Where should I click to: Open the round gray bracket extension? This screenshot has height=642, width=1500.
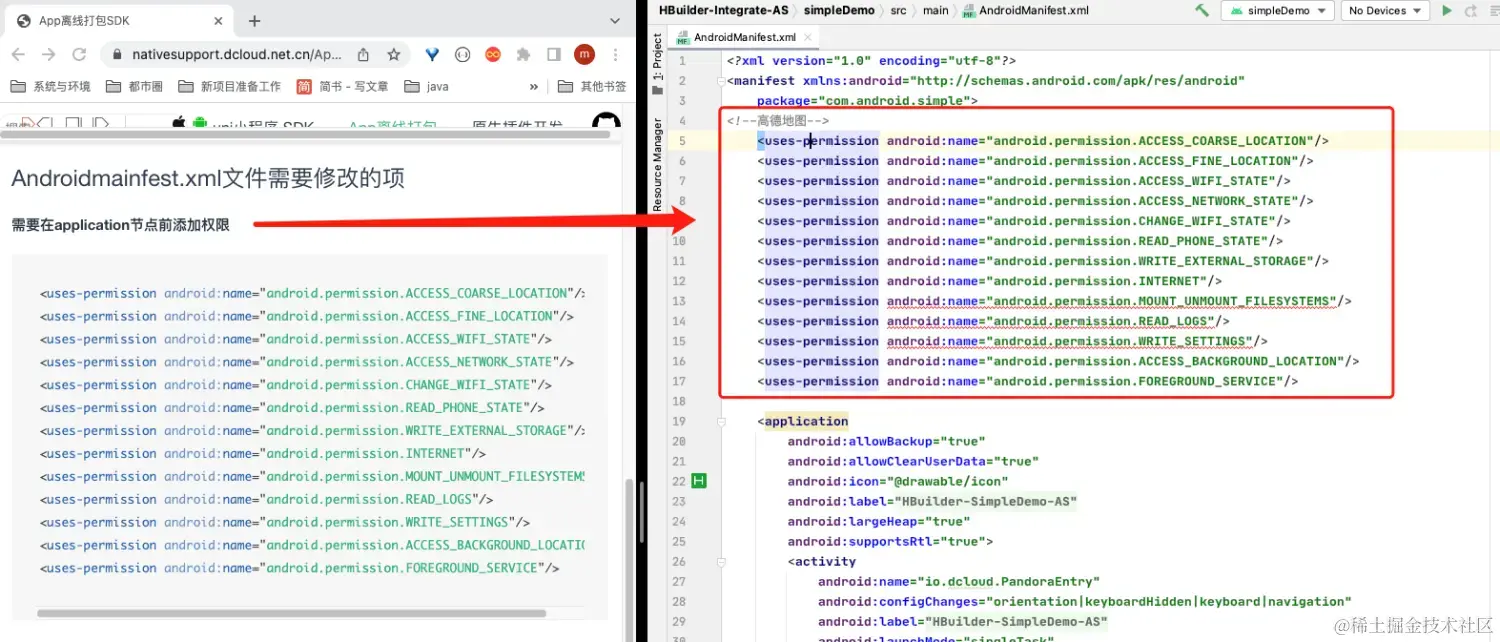462,54
